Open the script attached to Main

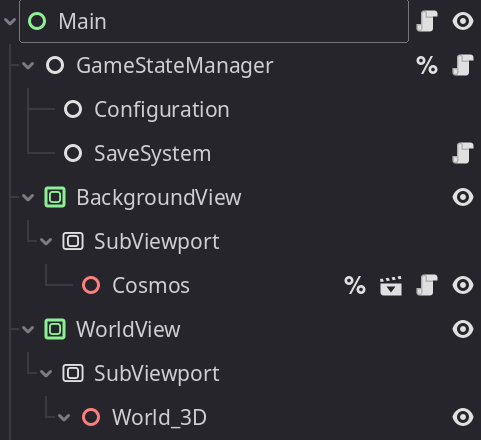(x=427, y=21)
